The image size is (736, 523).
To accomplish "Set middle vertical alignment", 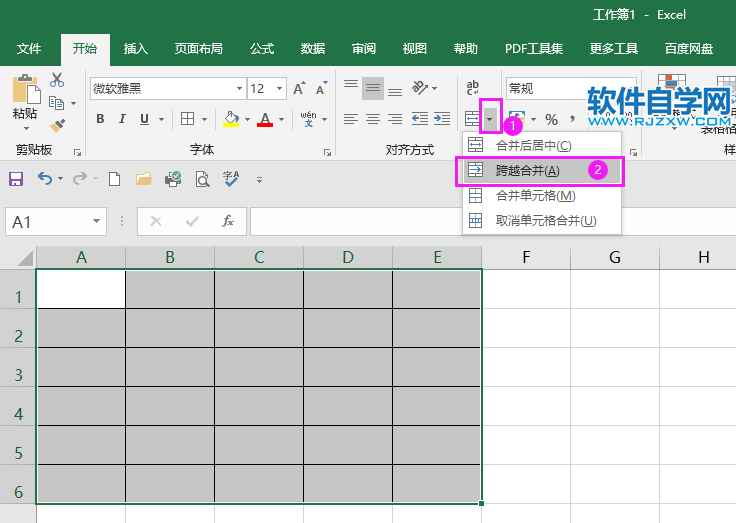I will pos(373,88).
